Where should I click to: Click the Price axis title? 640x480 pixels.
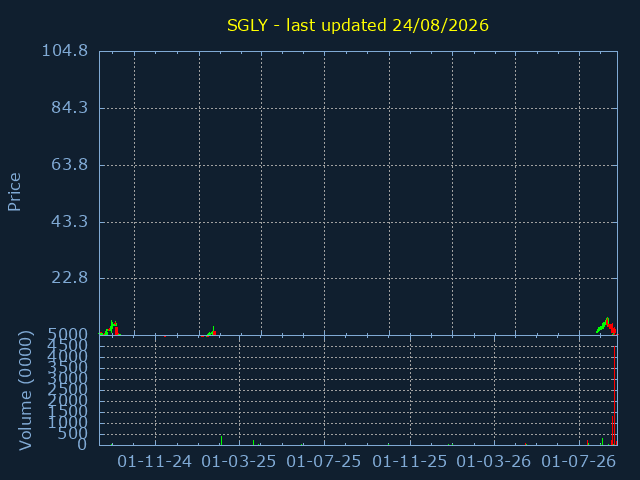(14, 192)
